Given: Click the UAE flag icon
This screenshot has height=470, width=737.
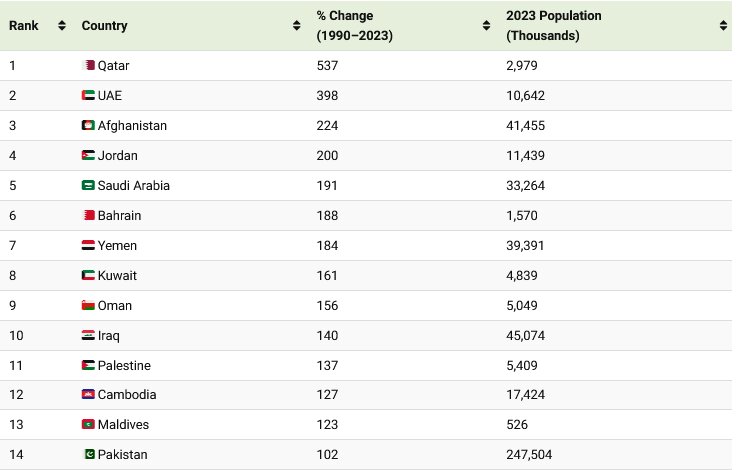Looking at the screenshot, I should [88, 96].
